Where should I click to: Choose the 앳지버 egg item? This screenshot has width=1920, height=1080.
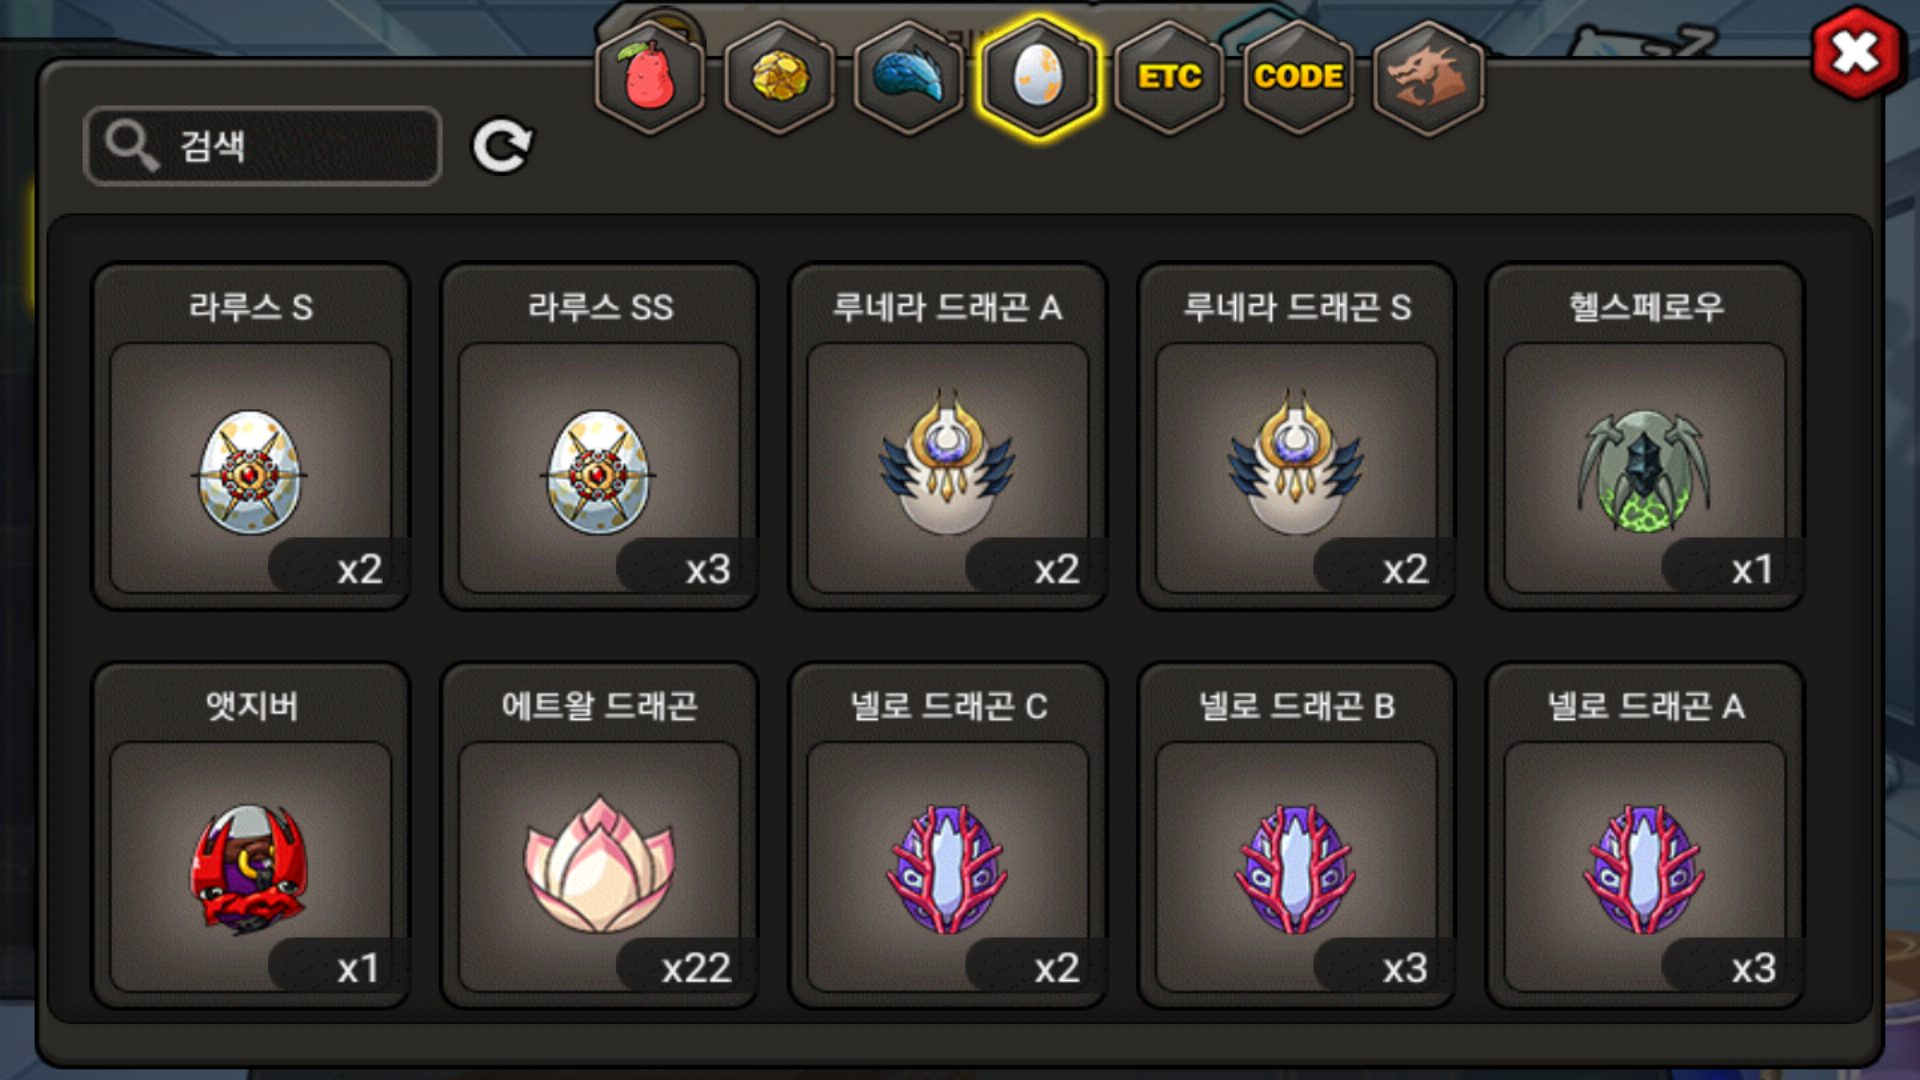coord(251,835)
